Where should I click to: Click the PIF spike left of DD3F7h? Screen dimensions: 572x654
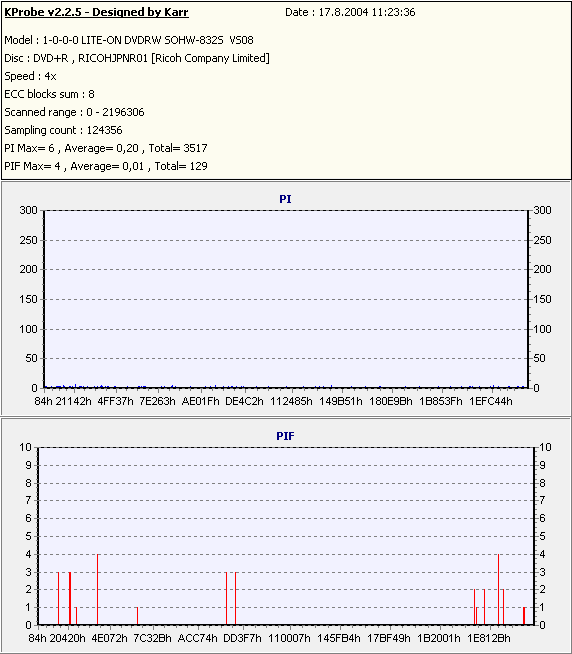(226, 599)
